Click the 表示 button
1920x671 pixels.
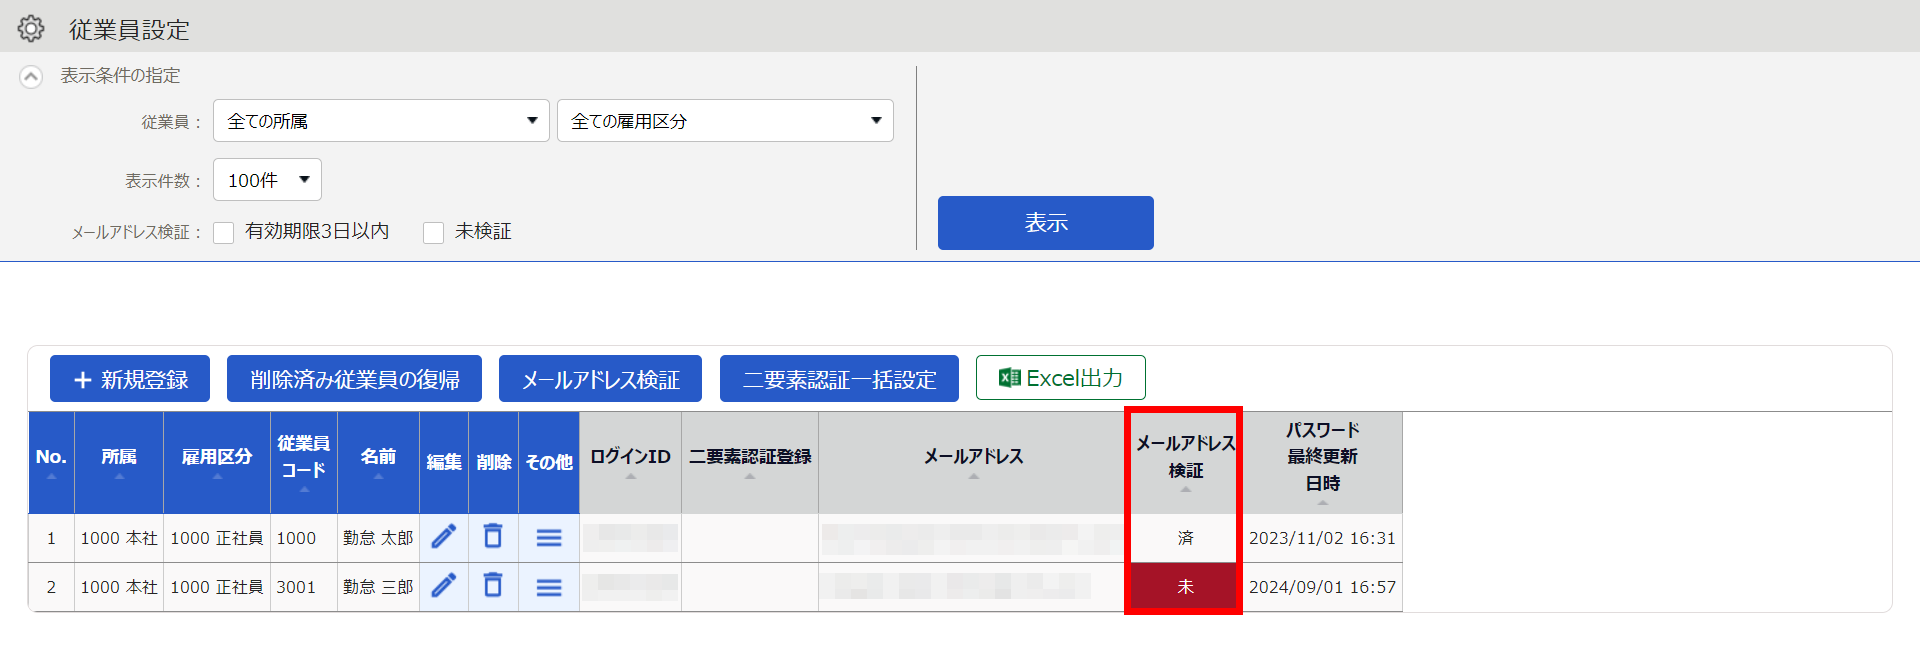[x=1045, y=223]
